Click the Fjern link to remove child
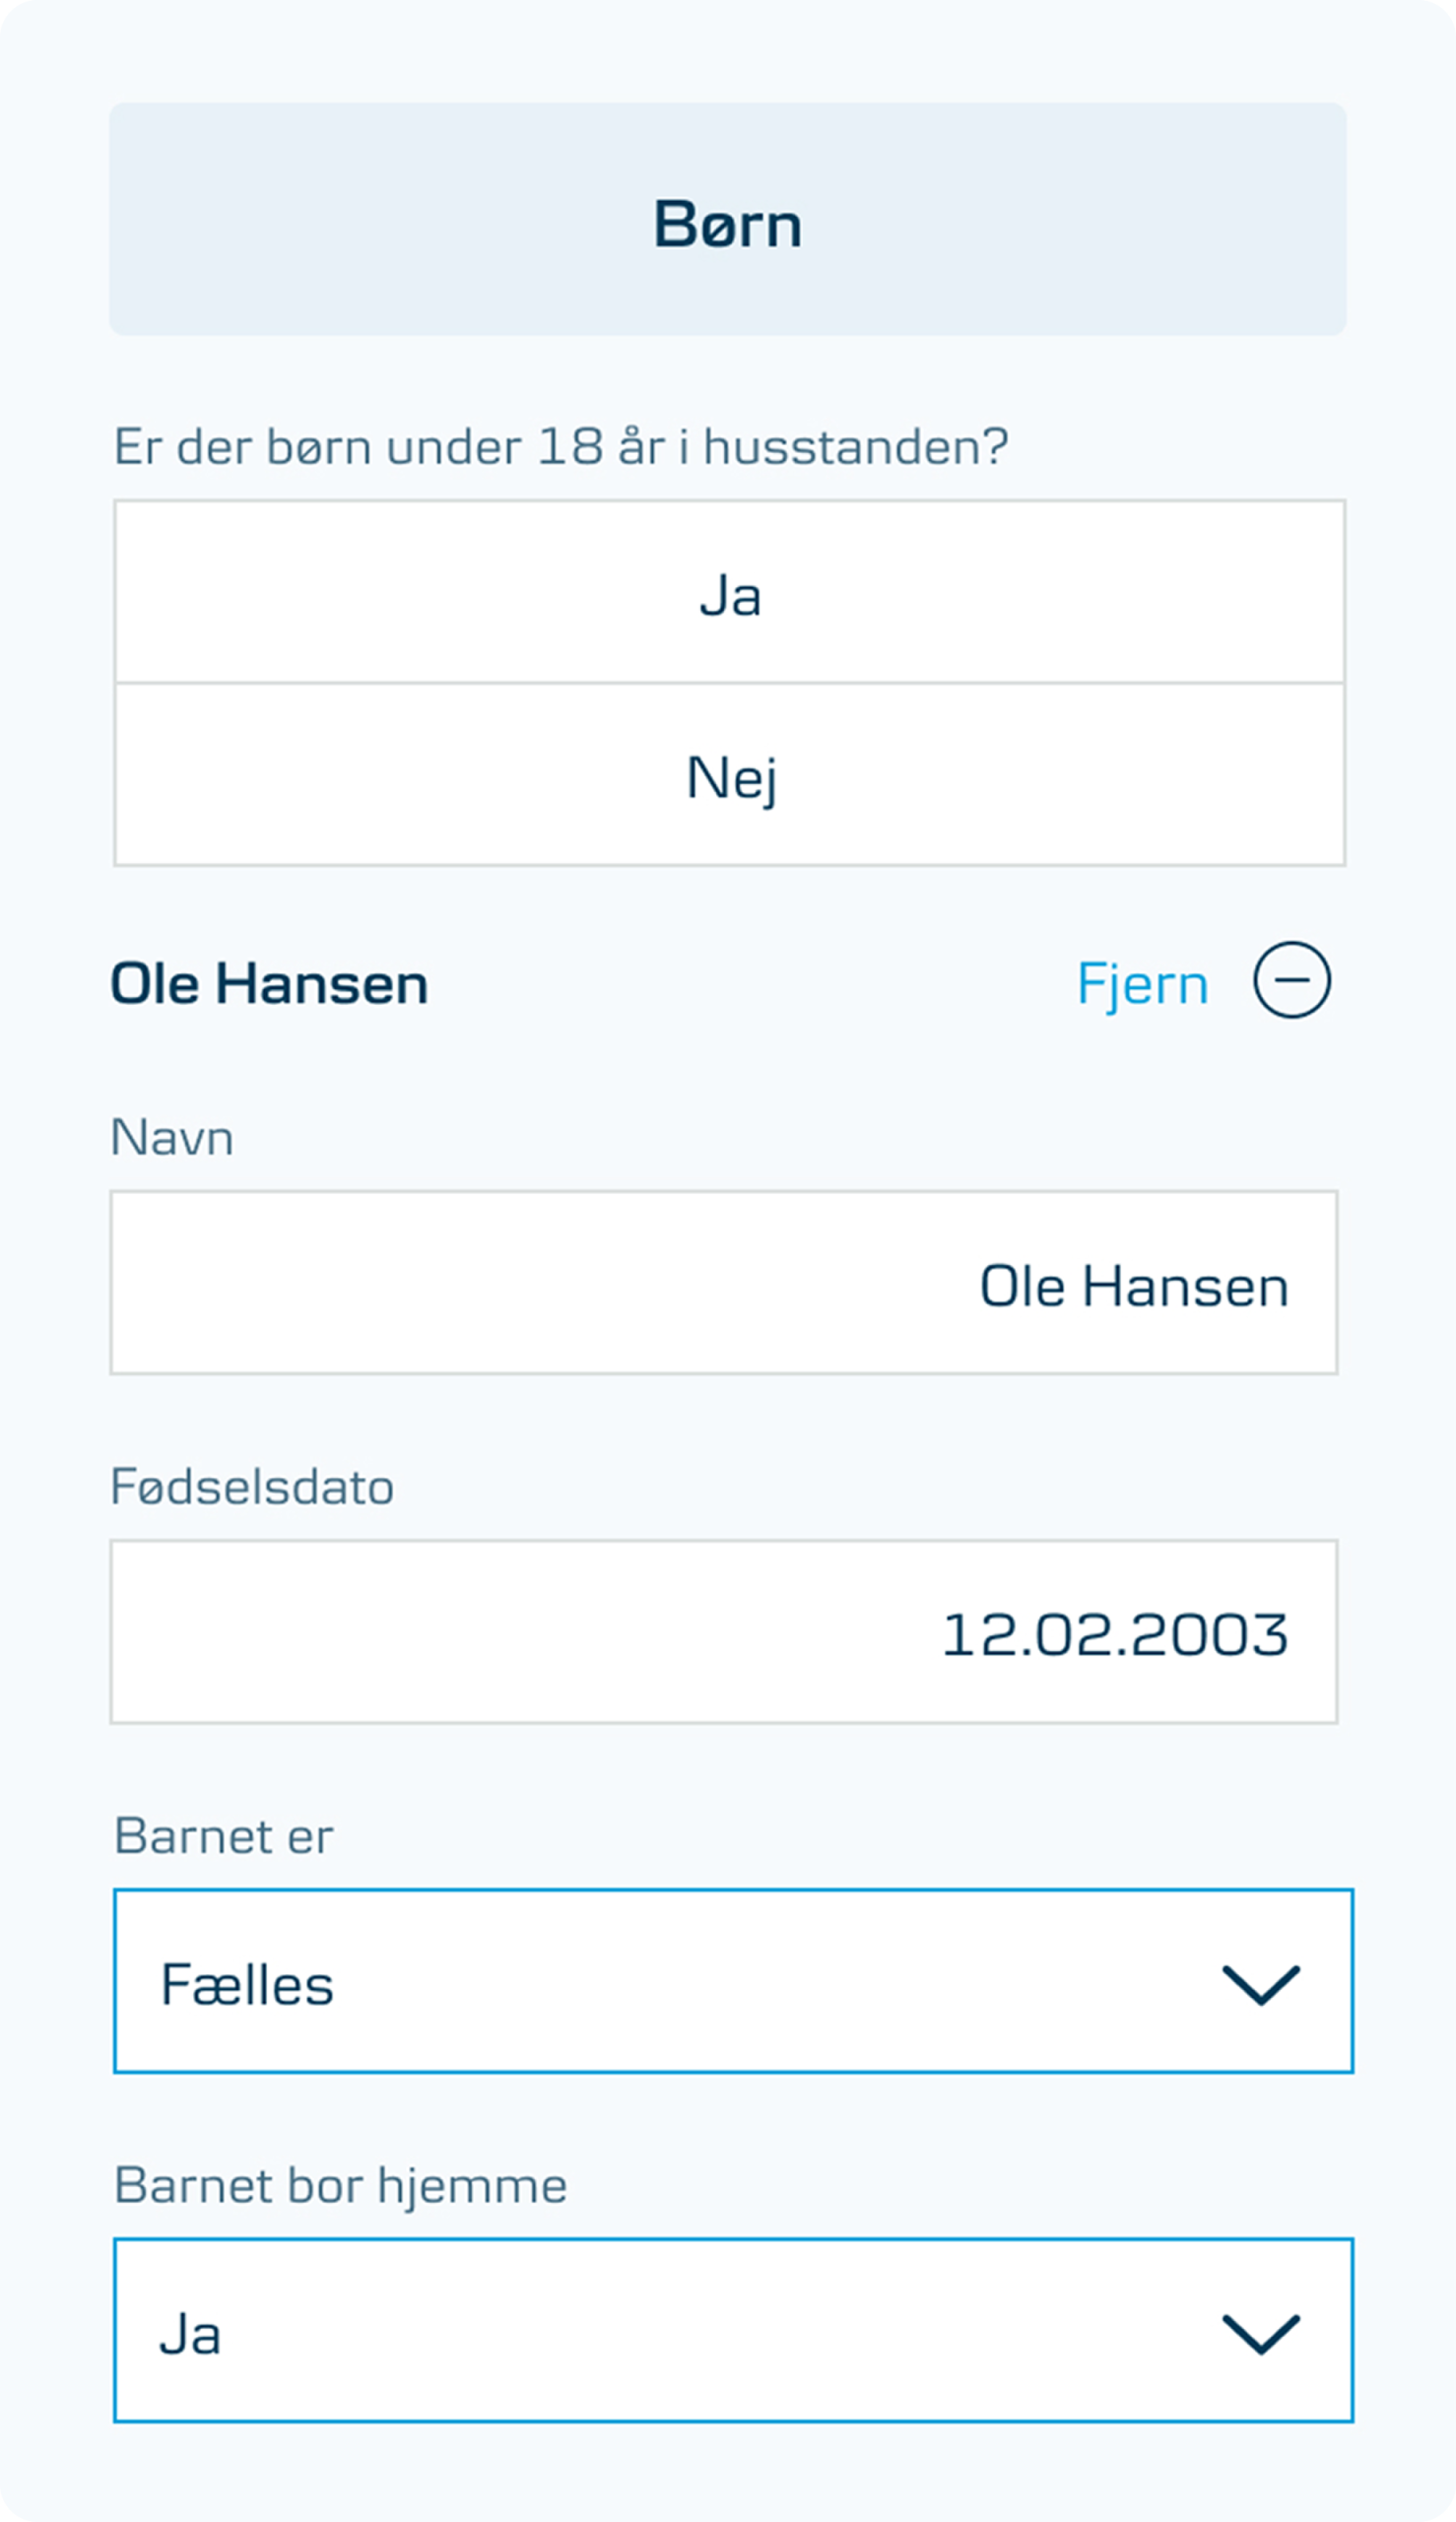 click(1142, 984)
